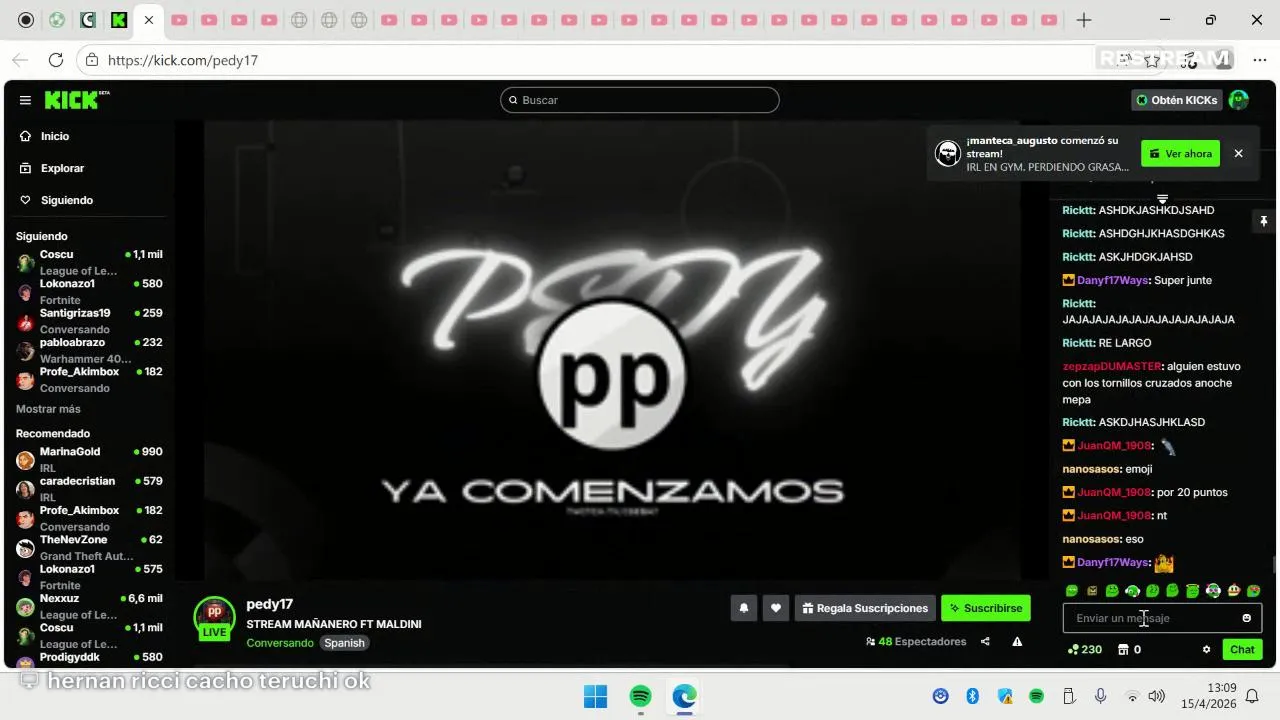Close the active Kick tab
The height and width of the screenshot is (720, 1280).
point(149,20)
